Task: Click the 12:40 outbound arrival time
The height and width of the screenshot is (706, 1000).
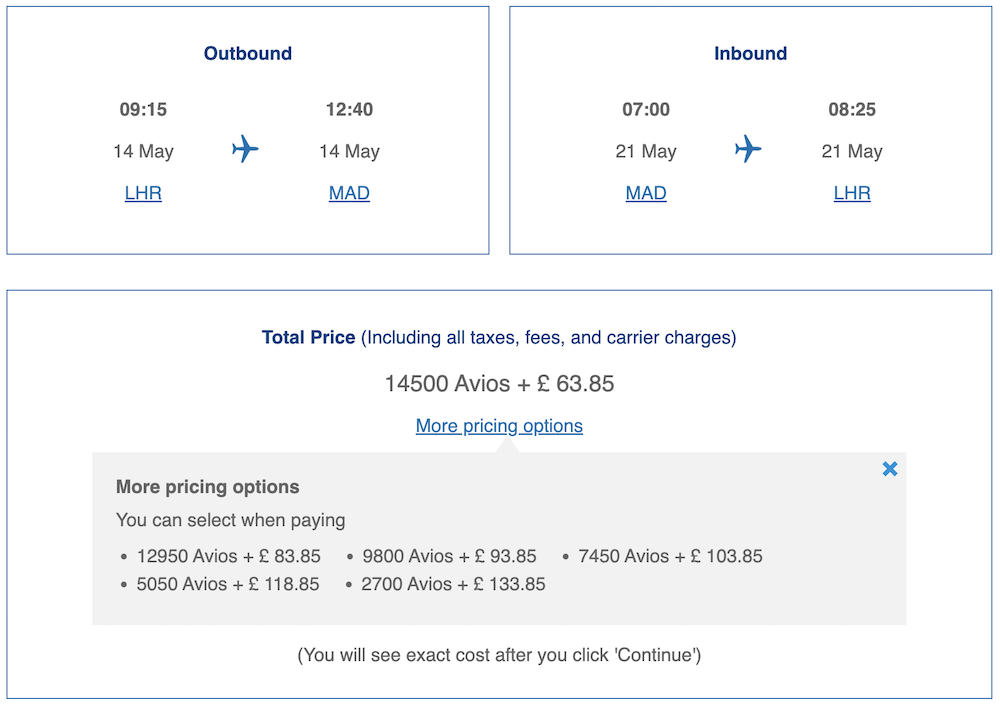Action: (x=349, y=110)
